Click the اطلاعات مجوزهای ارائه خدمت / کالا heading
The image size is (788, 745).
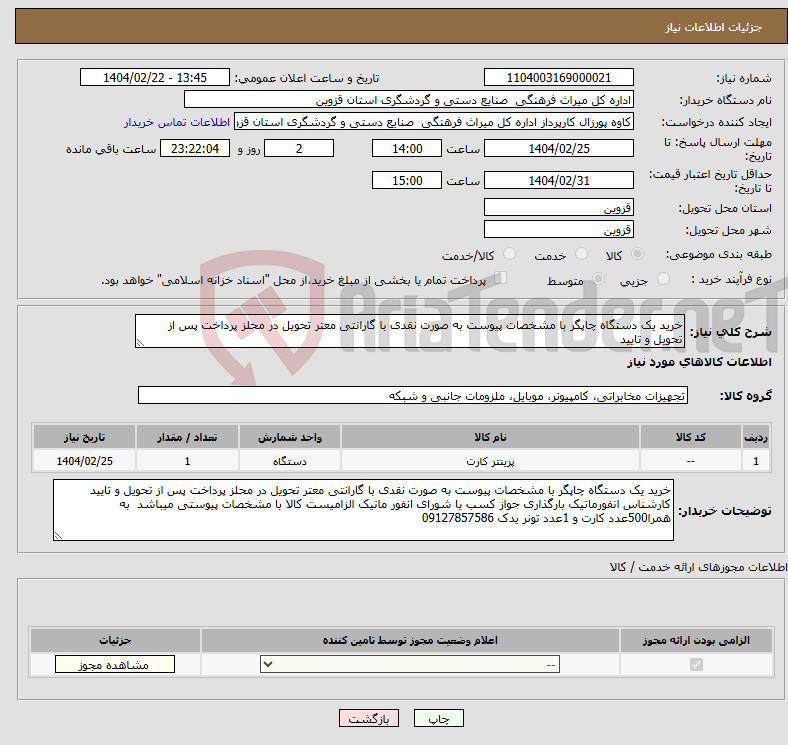[699, 567]
